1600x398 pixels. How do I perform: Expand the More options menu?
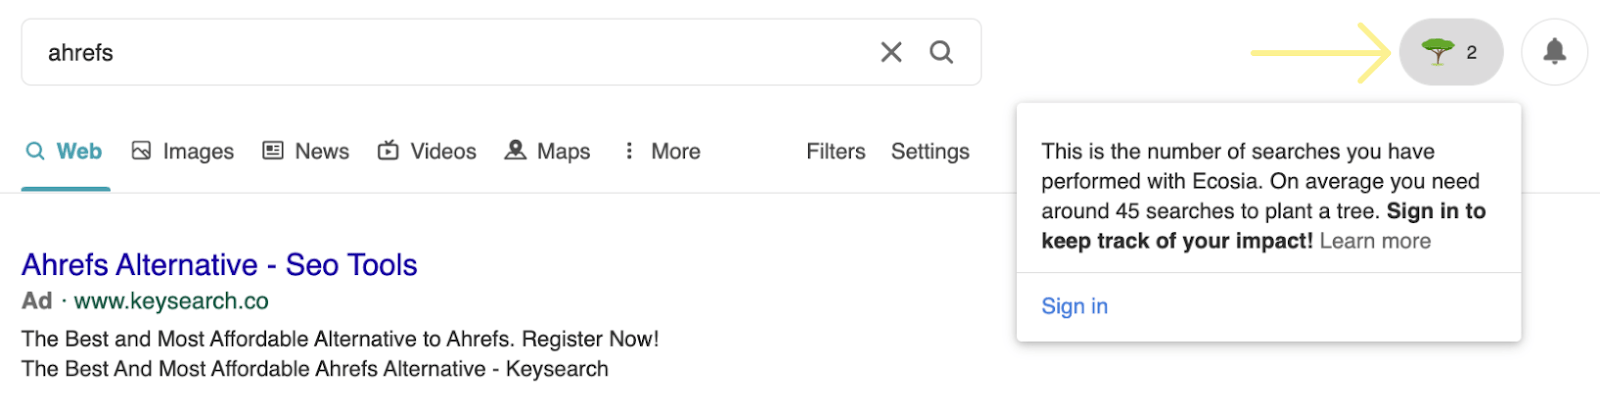(x=662, y=151)
